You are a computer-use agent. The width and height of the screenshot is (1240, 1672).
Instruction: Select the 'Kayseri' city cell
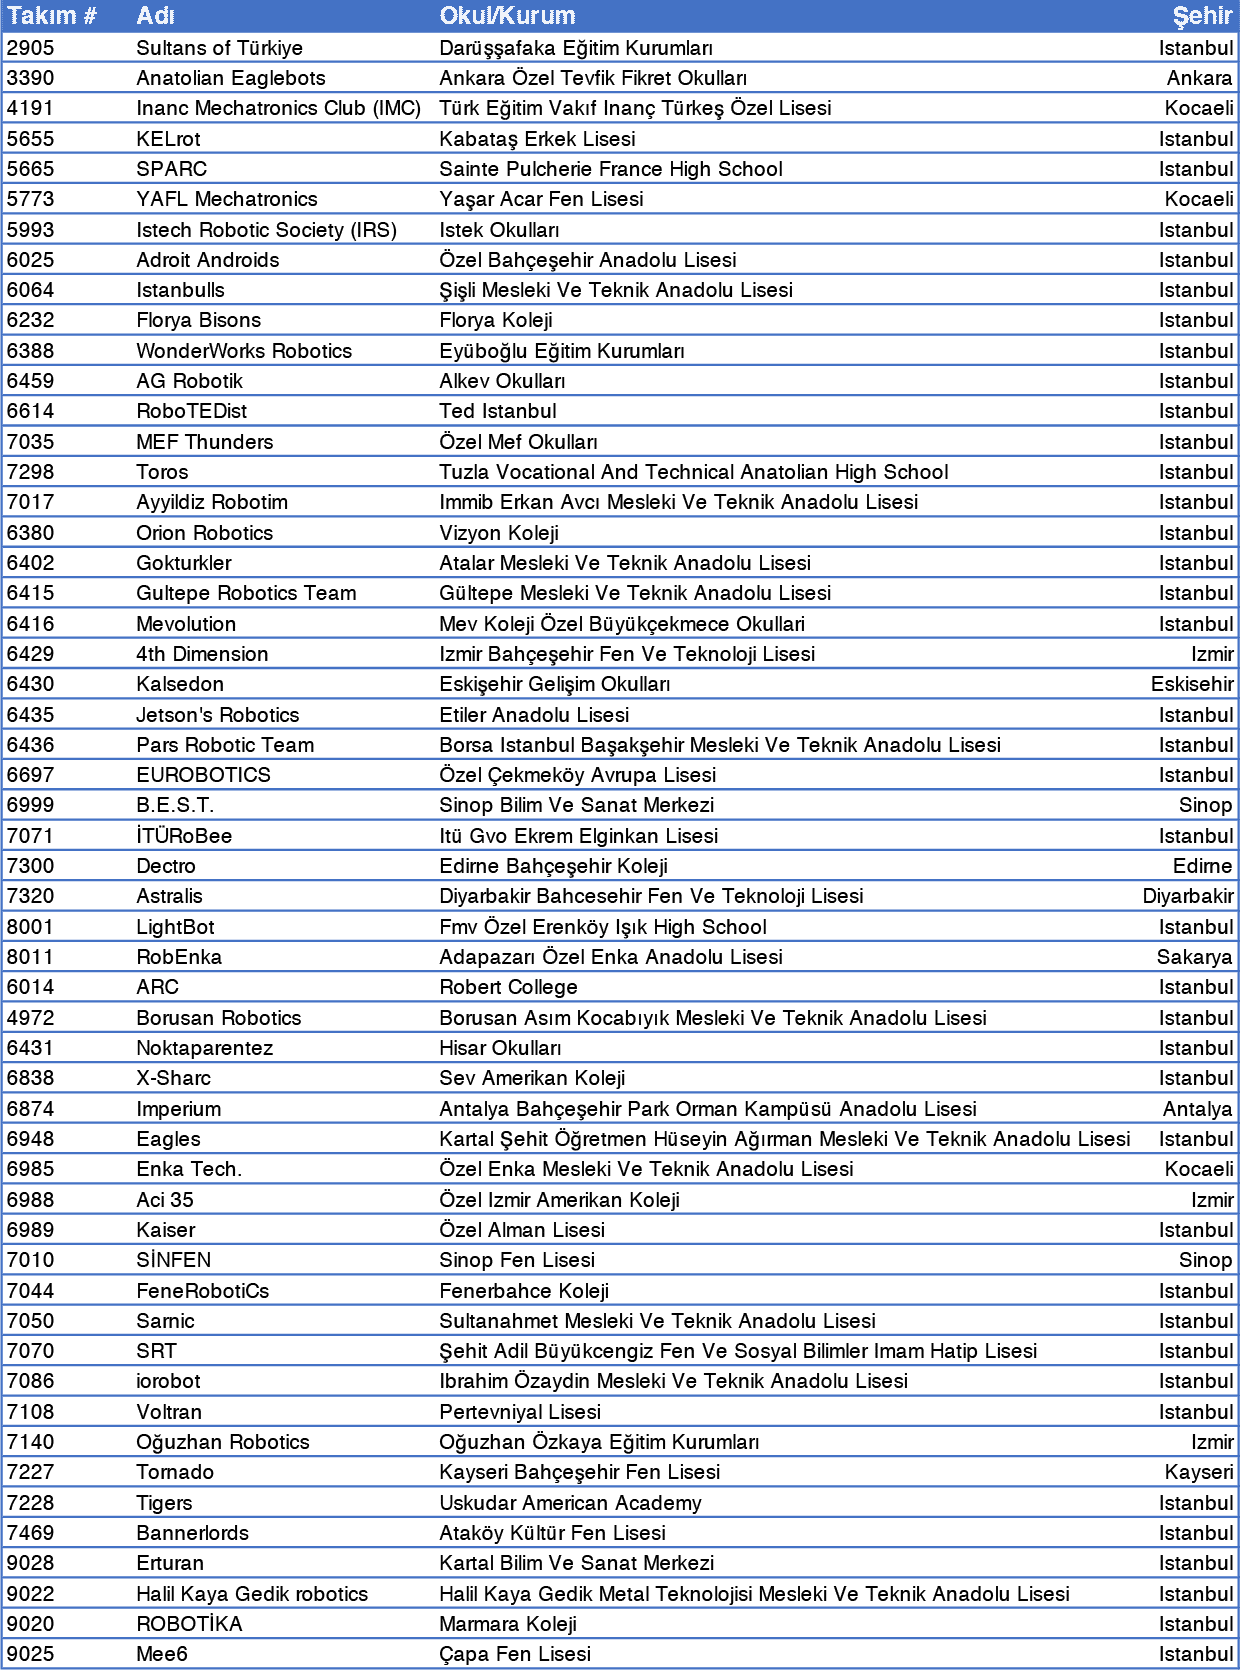[1199, 1472]
